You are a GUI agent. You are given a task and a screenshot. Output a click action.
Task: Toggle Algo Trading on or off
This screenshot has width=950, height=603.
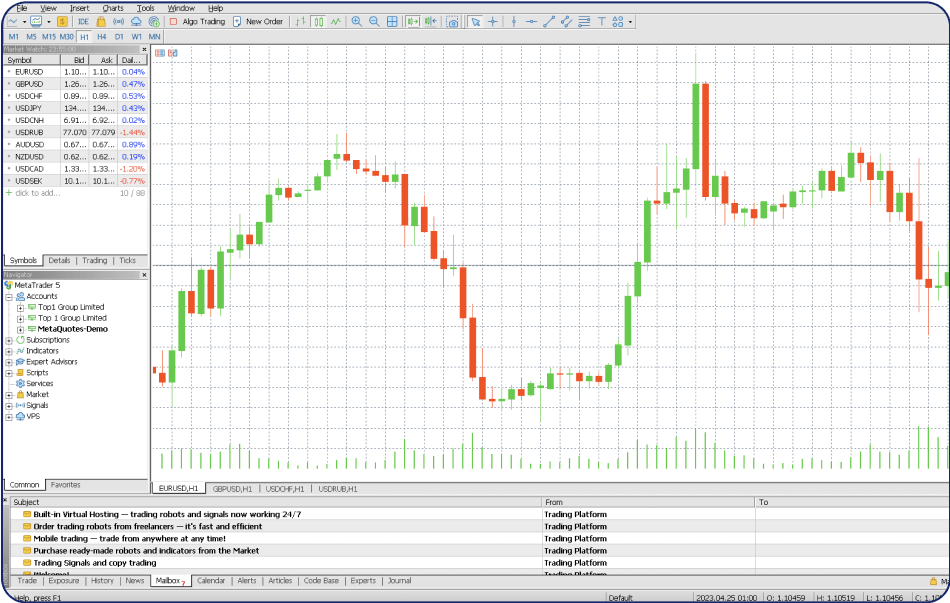click(197, 21)
